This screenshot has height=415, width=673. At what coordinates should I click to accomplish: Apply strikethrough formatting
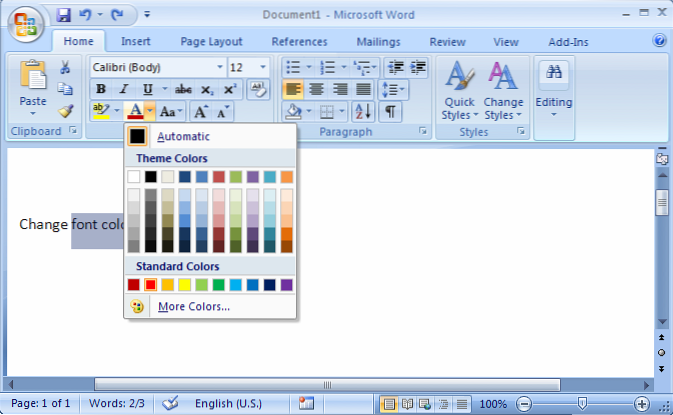182,89
